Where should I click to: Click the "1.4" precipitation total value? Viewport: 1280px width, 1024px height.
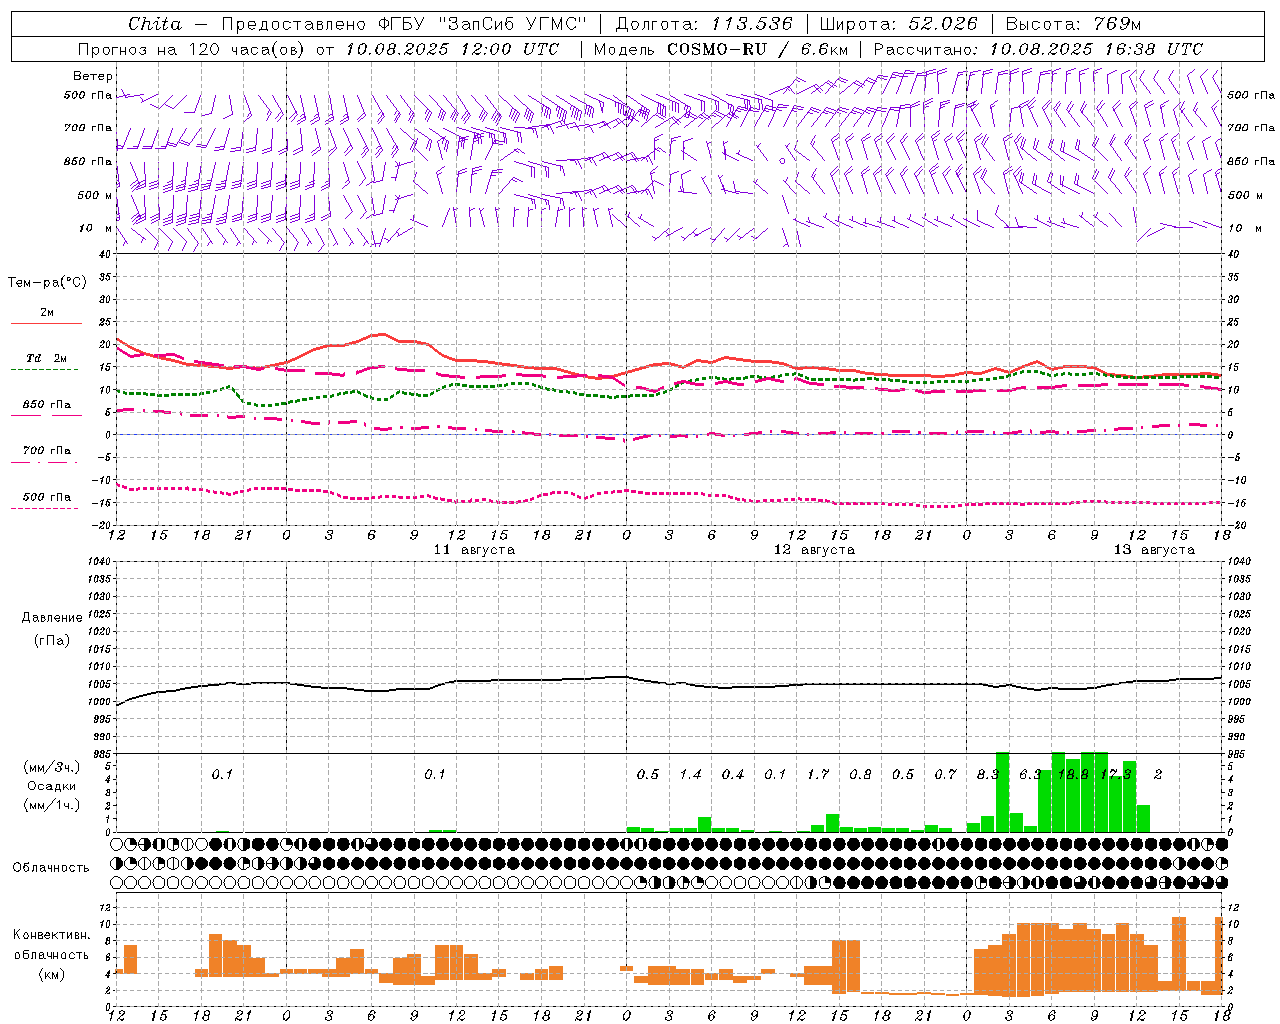pos(690,775)
